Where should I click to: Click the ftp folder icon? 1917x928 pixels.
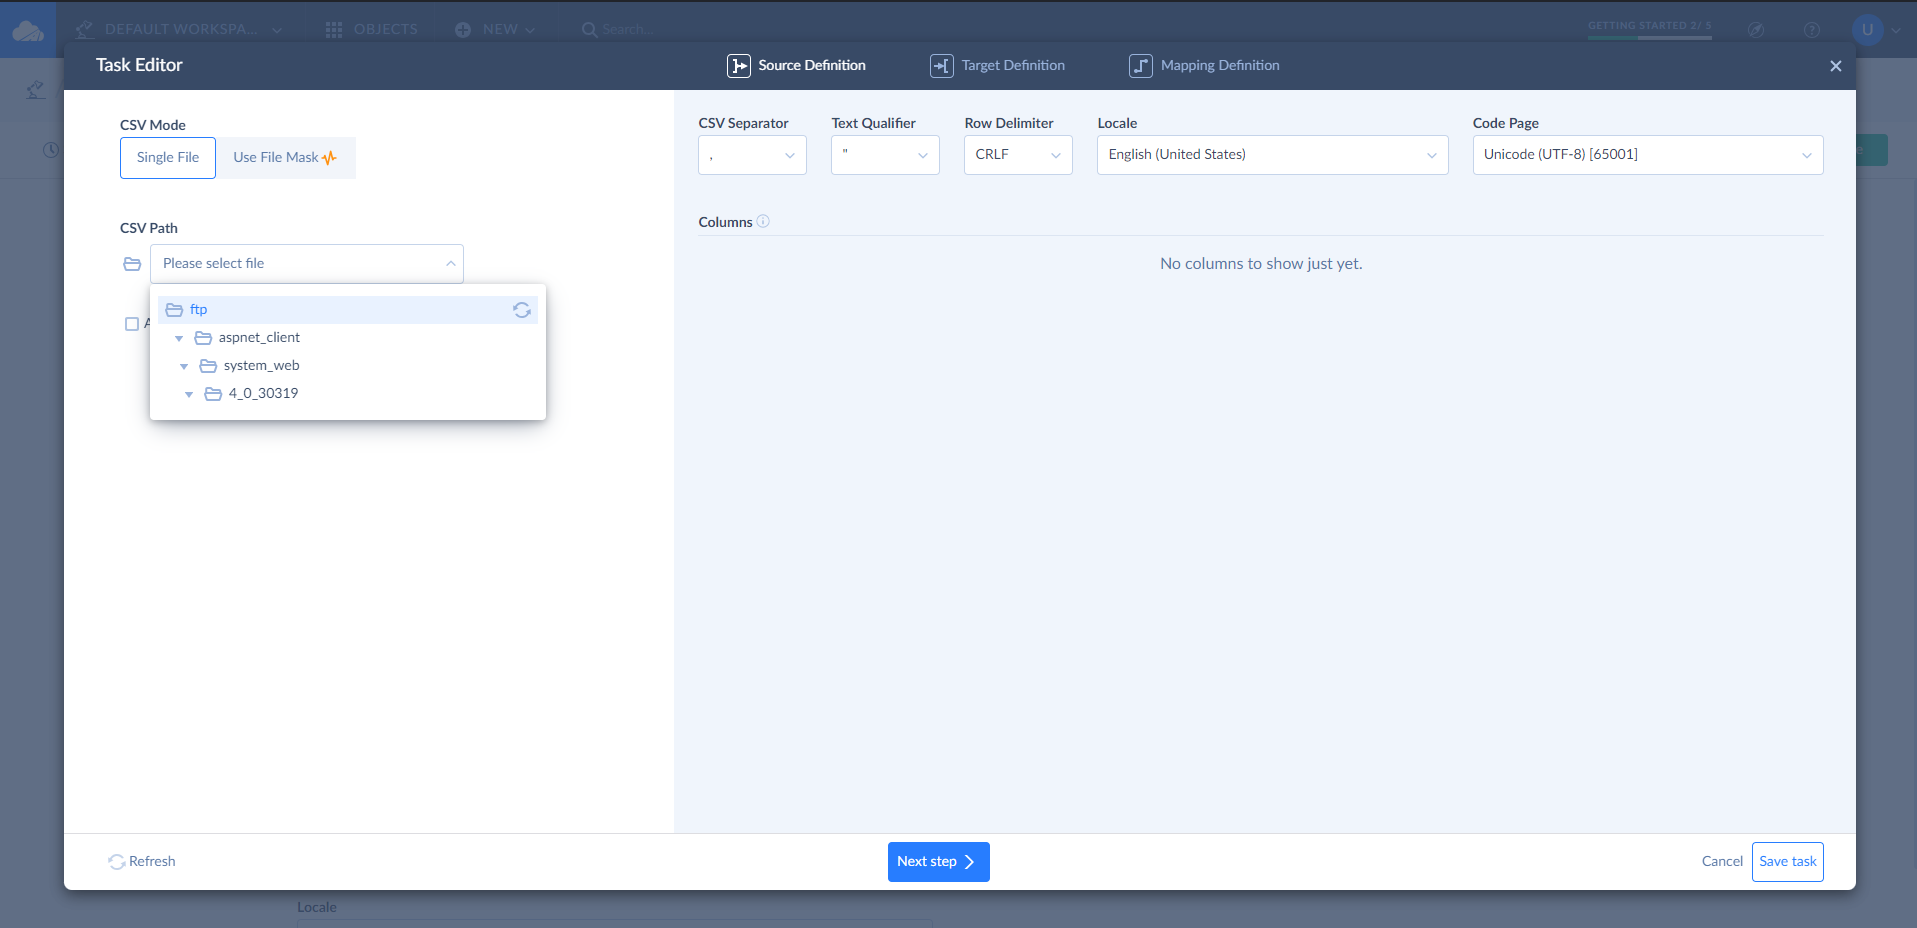[x=174, y=310]
